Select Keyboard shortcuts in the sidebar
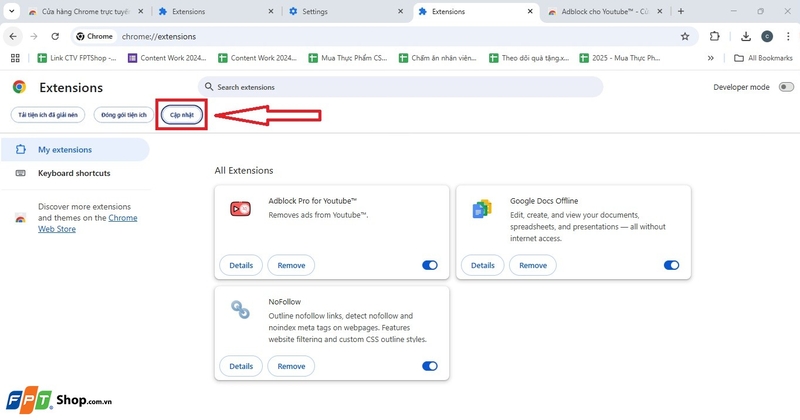Image resolution: width=800 pixels, height=420 pixels. pos(75,173)
